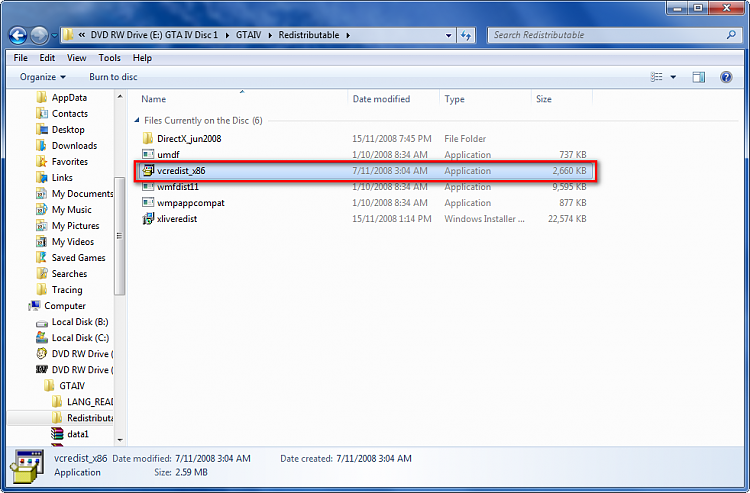
Task: Sort by the Date modified column
Action: pyautogui.click(x=381, y=99)
